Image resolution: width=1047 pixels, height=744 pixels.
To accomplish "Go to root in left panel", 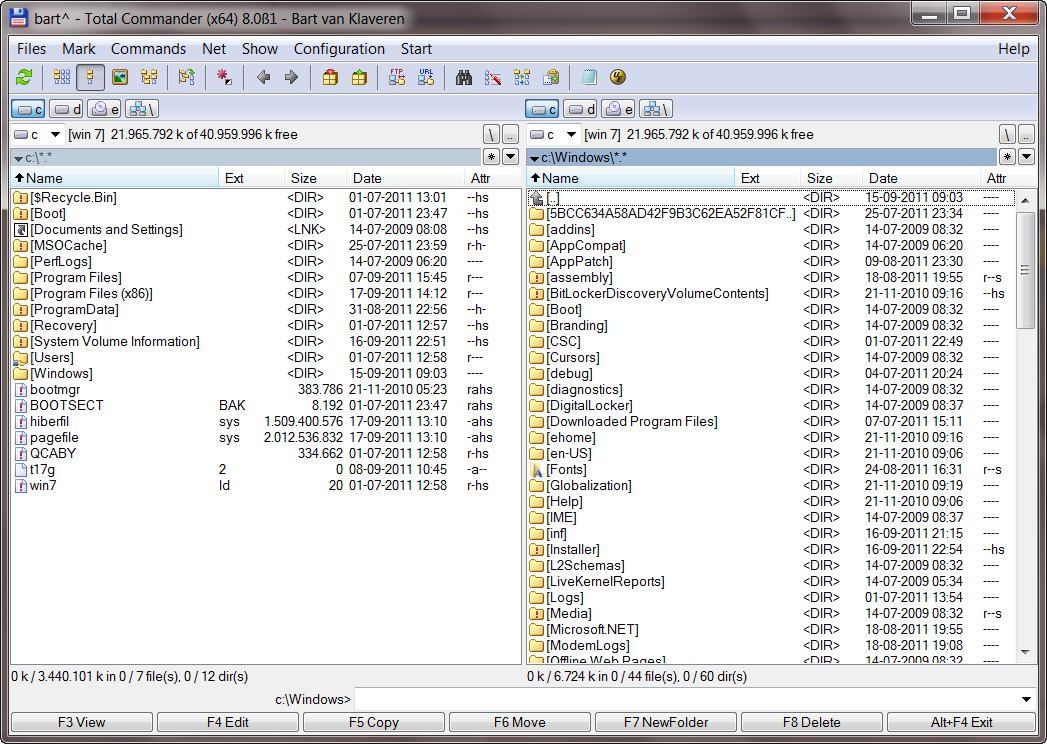I will (x=491, y=135).
